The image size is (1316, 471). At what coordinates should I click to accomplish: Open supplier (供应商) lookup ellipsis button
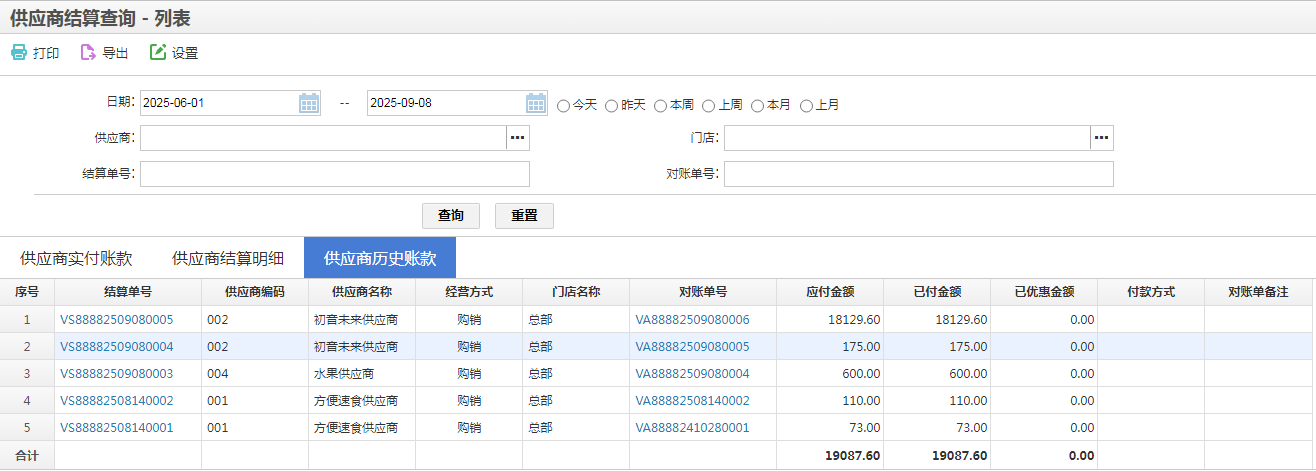(x=518, y=138)
